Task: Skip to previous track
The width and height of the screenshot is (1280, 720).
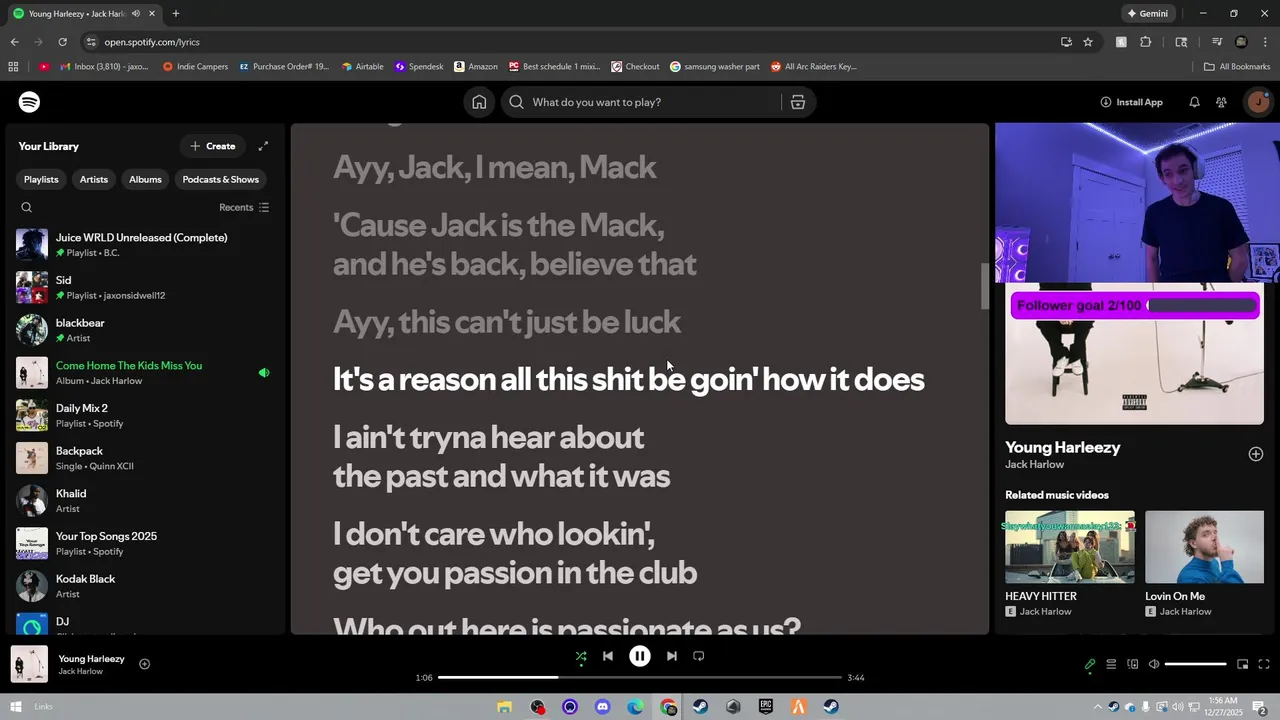Action: (x=608, y=656)
